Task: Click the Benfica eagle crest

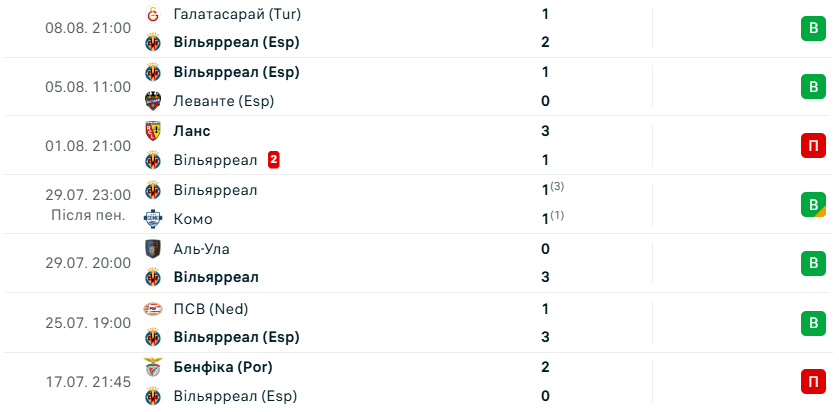Action: click(x=153, y=367)
